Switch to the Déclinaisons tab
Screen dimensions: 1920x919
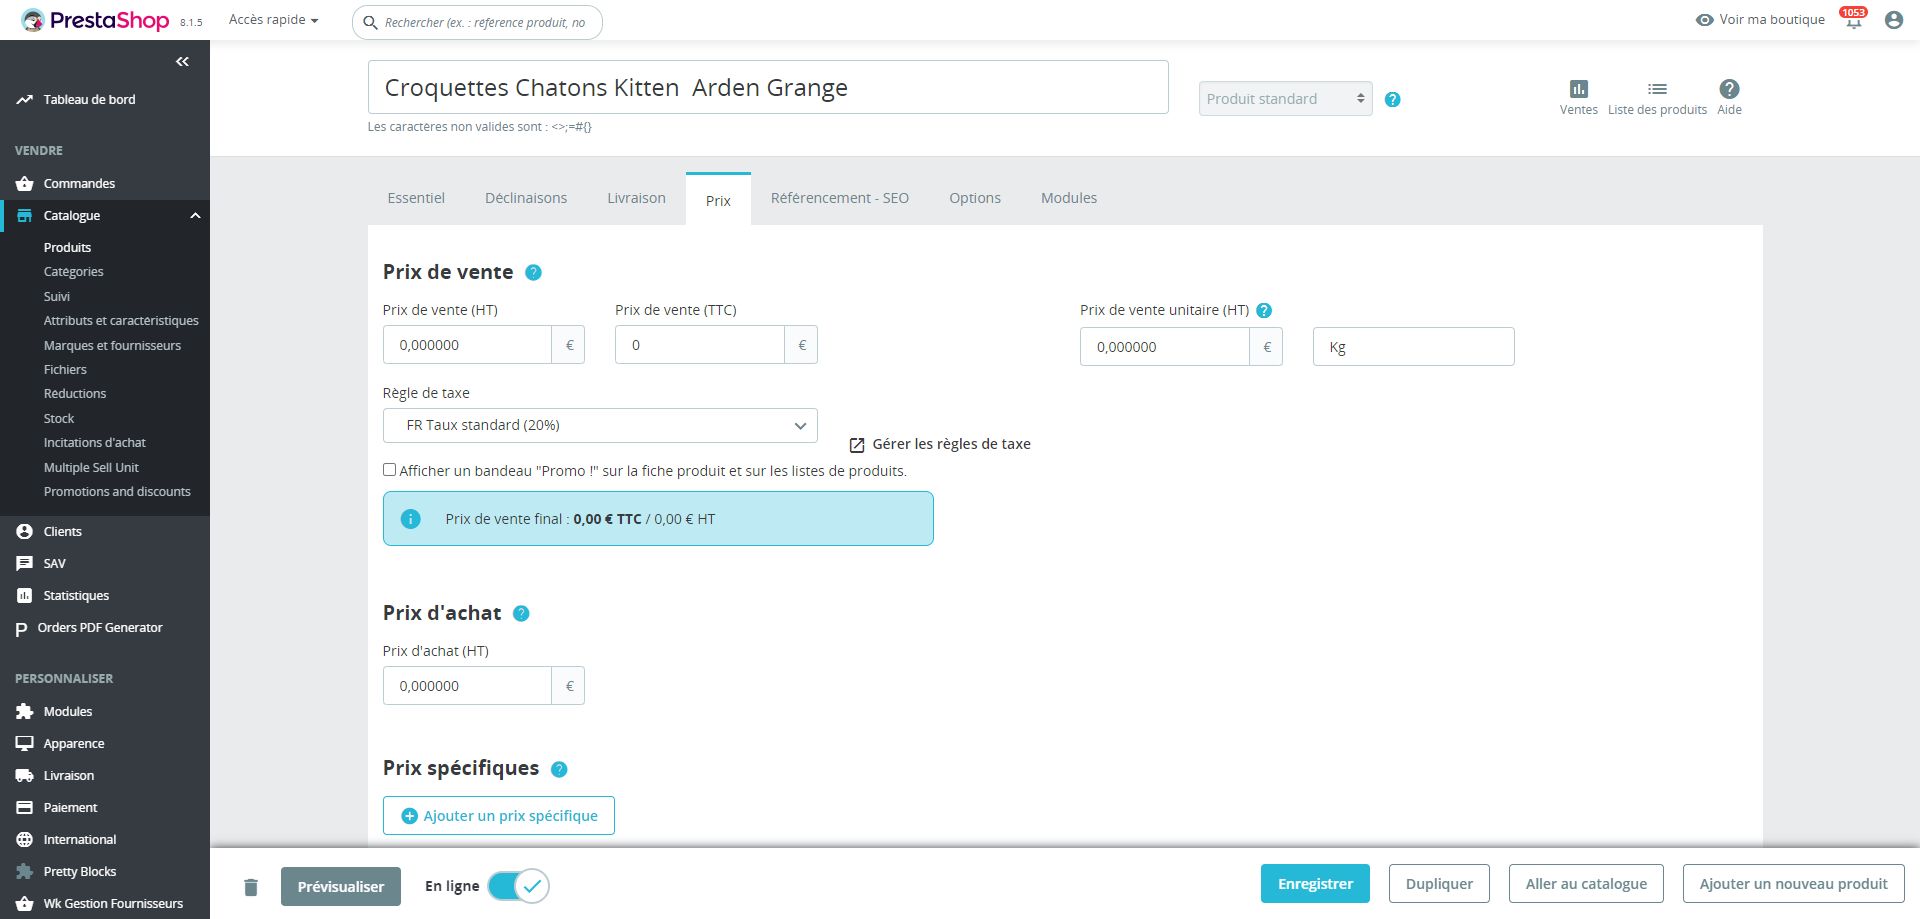[526, 198]
